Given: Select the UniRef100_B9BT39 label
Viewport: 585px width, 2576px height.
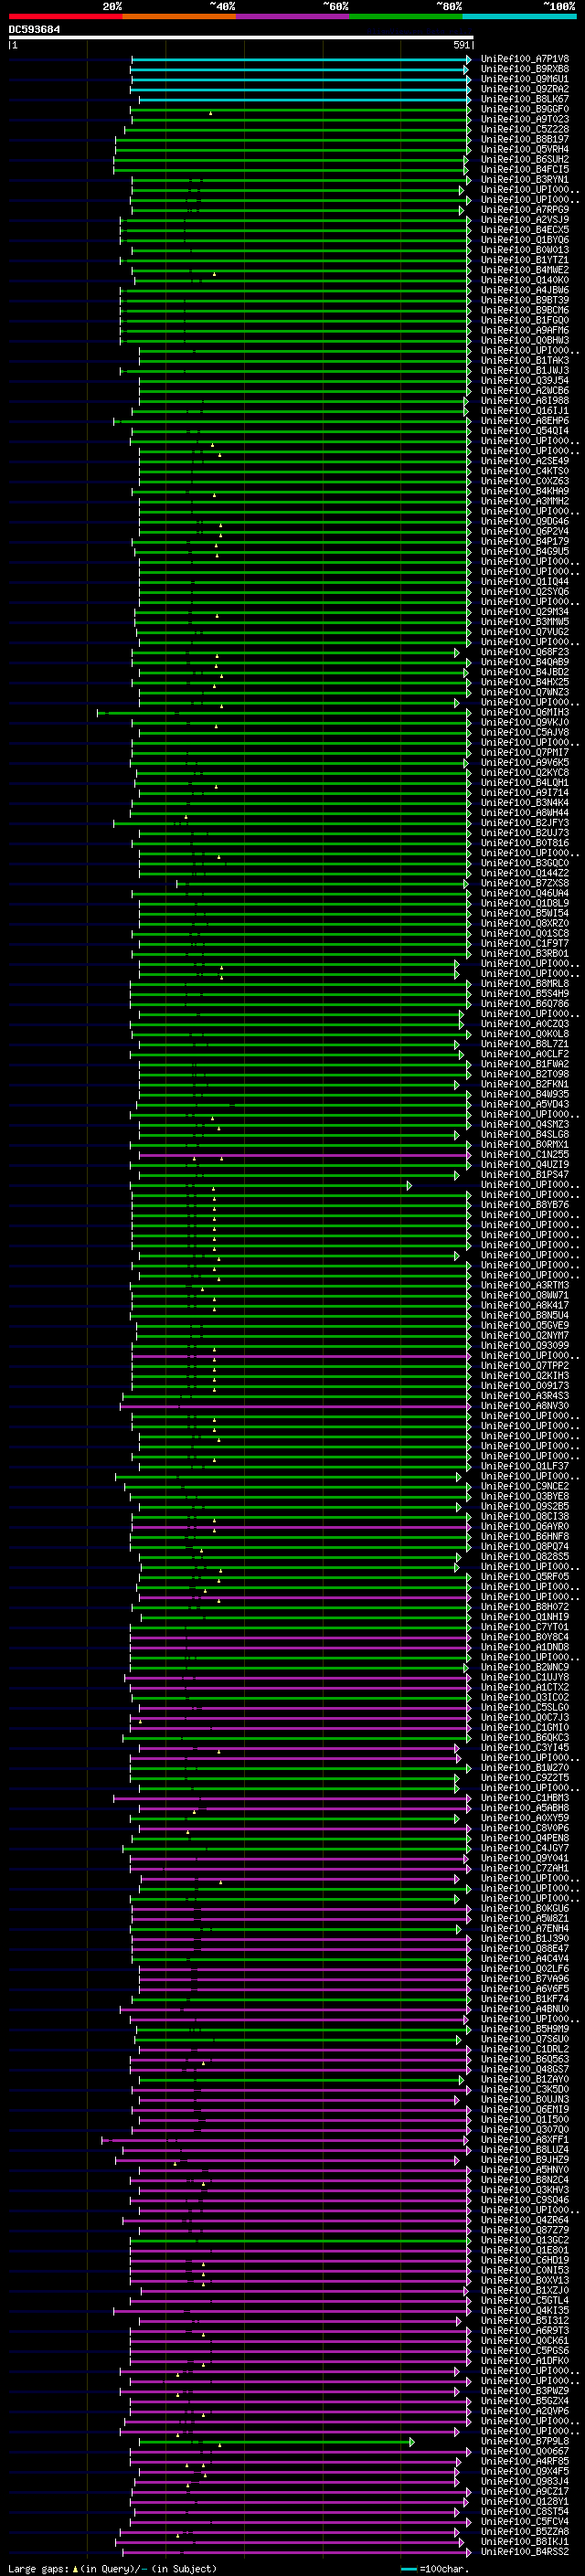Looking at the screenshot, I should click(x=525, y=300).
